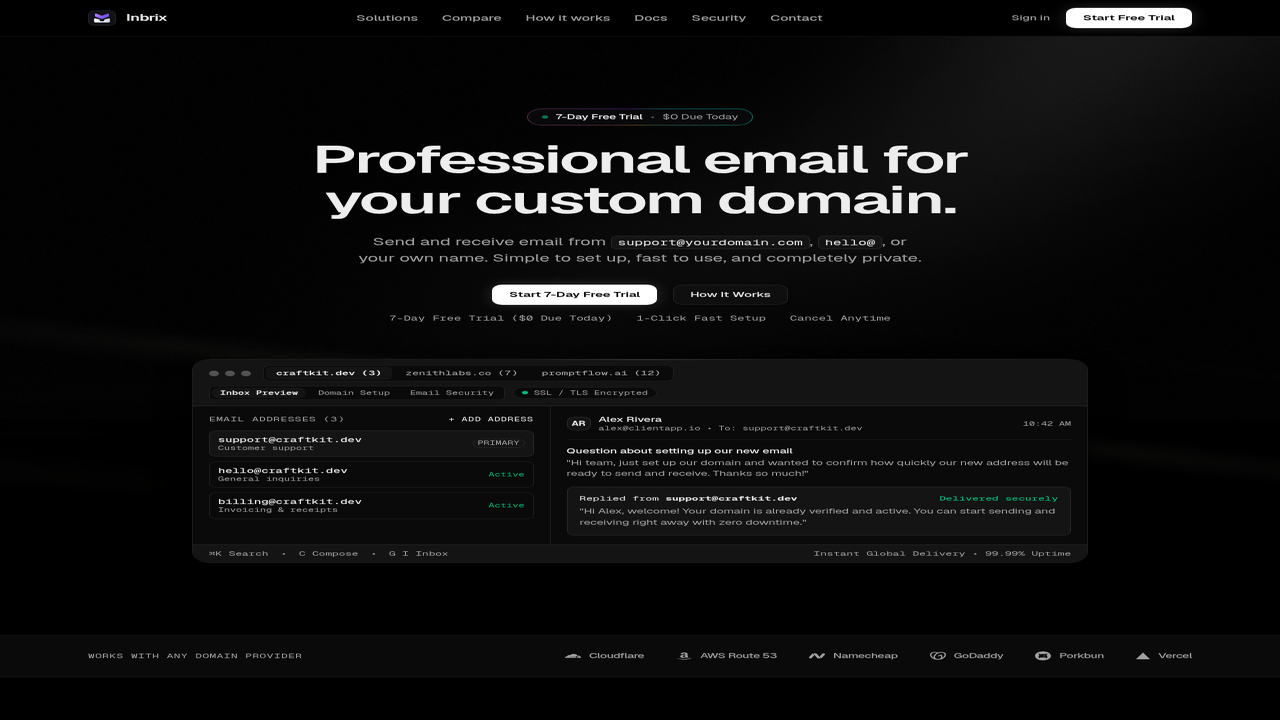Screen dimensions: 1280x720
Task: Click the GoDaddy logo icon
Action: tap(938, 656)
